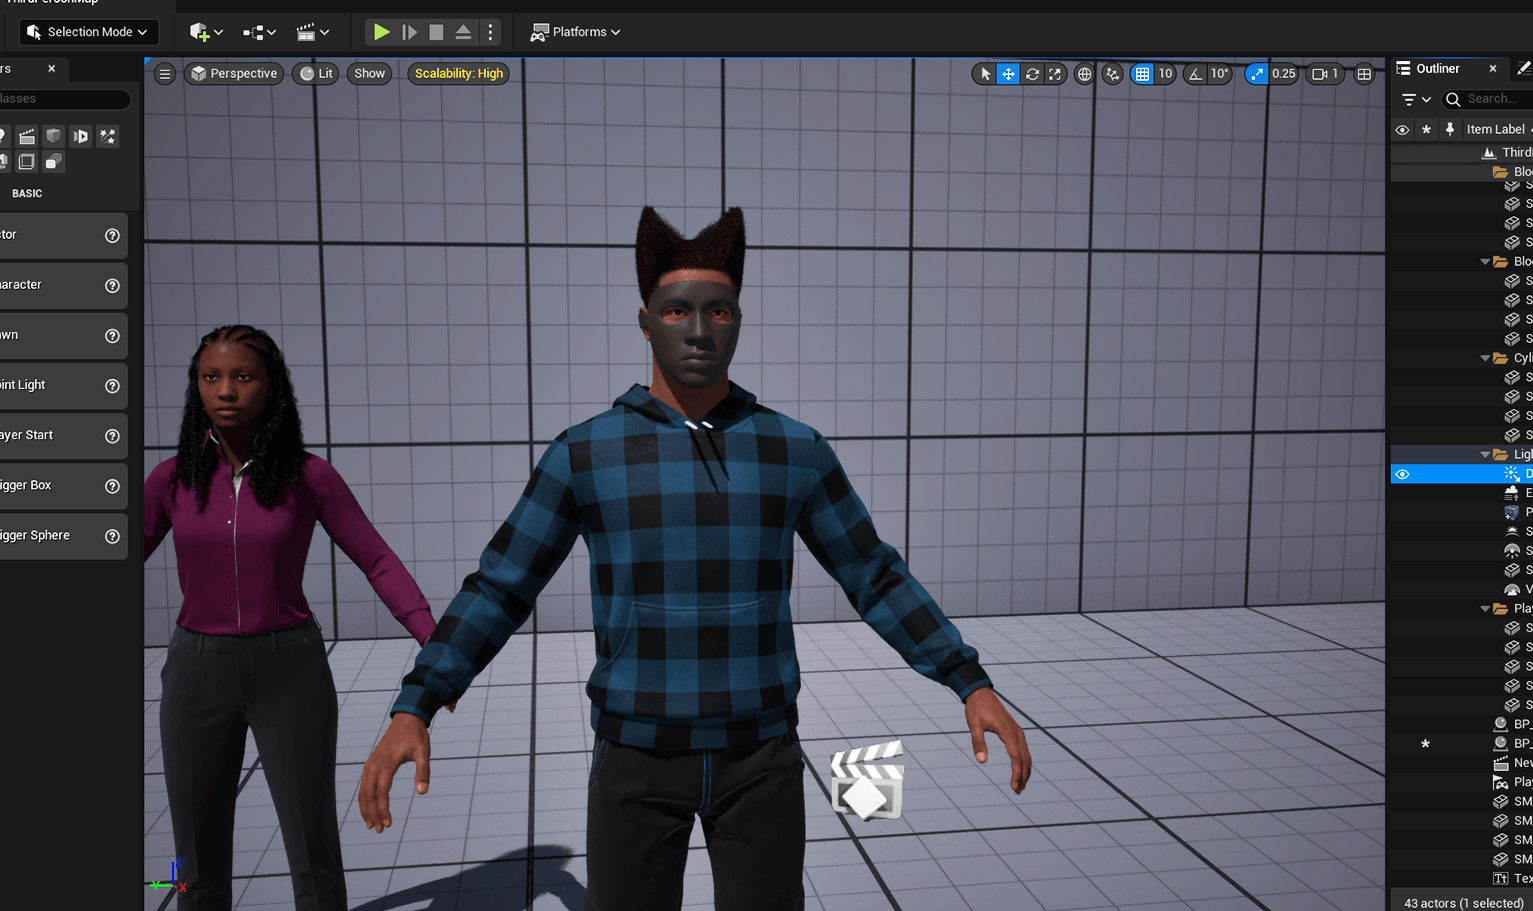Collapse the Cyl folder in Outliner
This screenshot has height=911, width=1533.
point(1485,358)
